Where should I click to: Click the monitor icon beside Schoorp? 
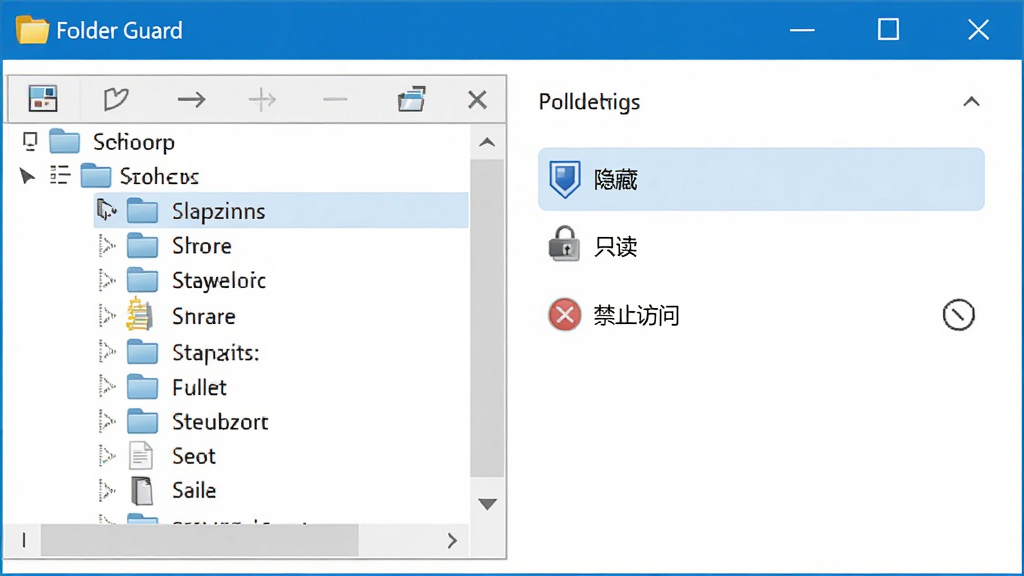coord(30,141)
